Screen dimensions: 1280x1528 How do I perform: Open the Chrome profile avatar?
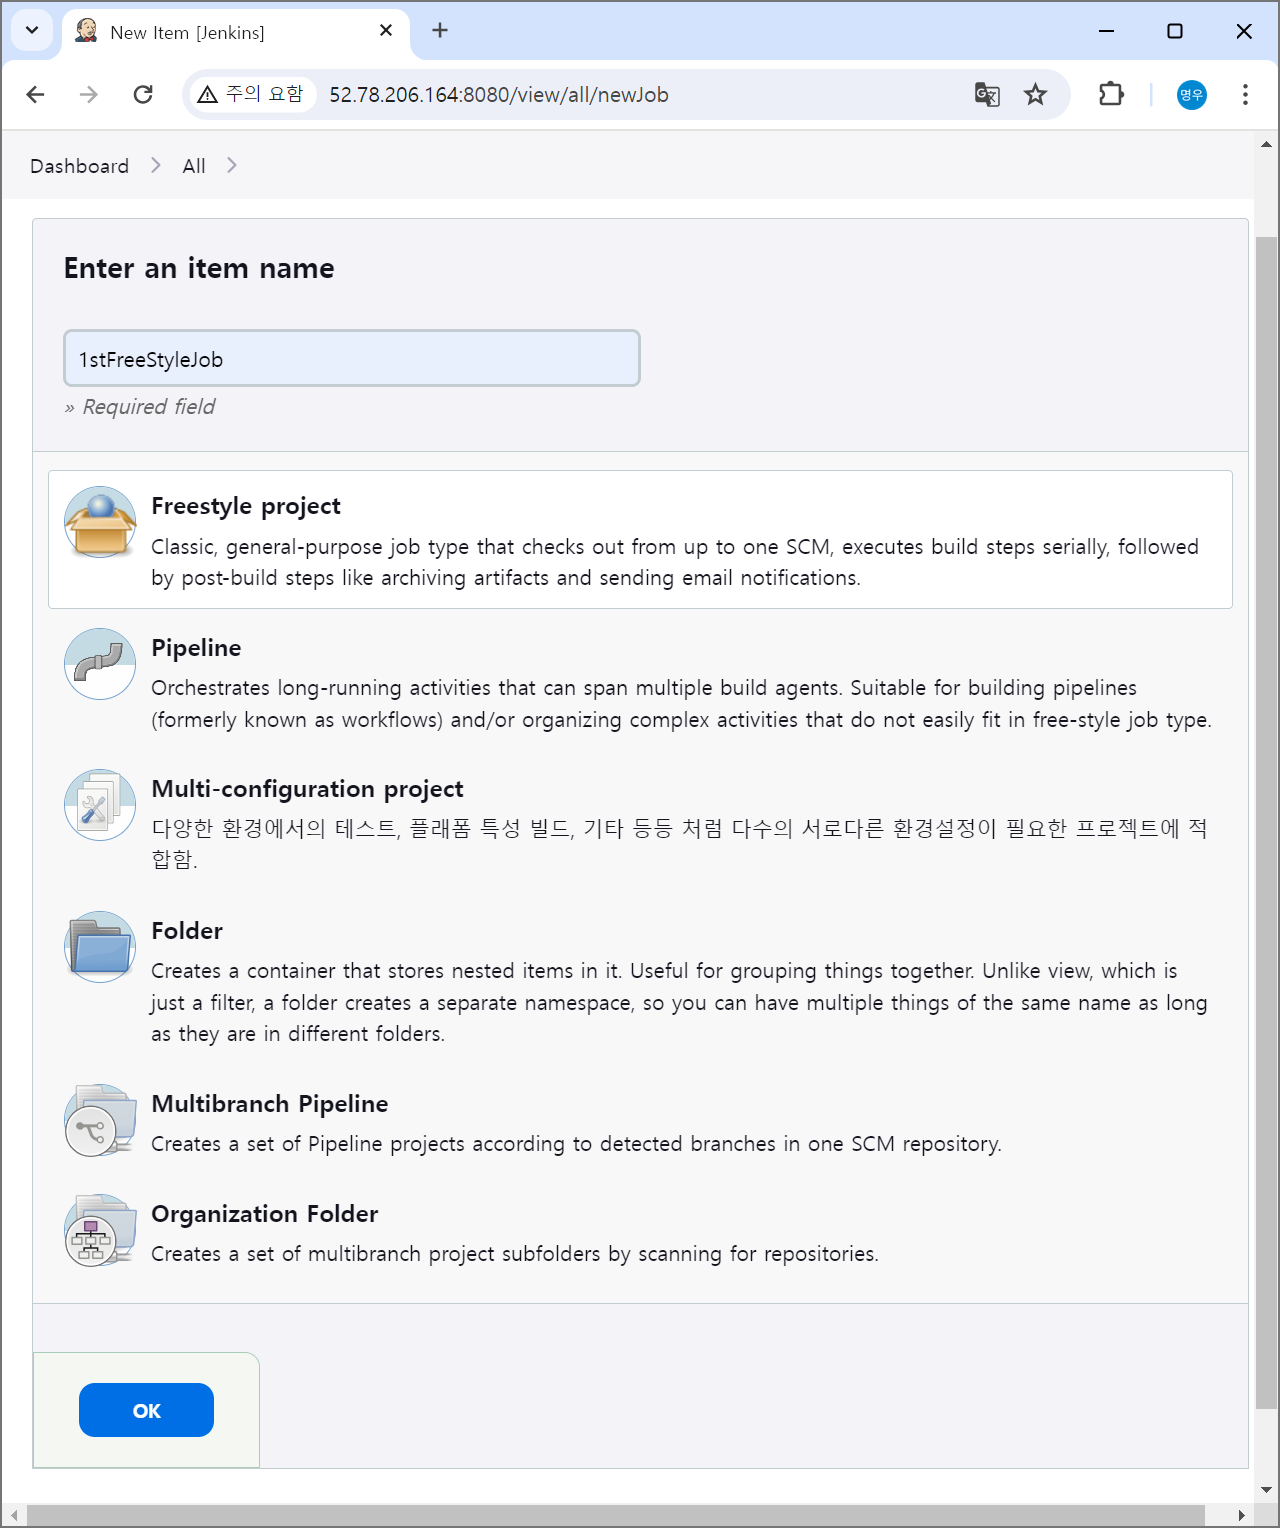point(1191,94)
